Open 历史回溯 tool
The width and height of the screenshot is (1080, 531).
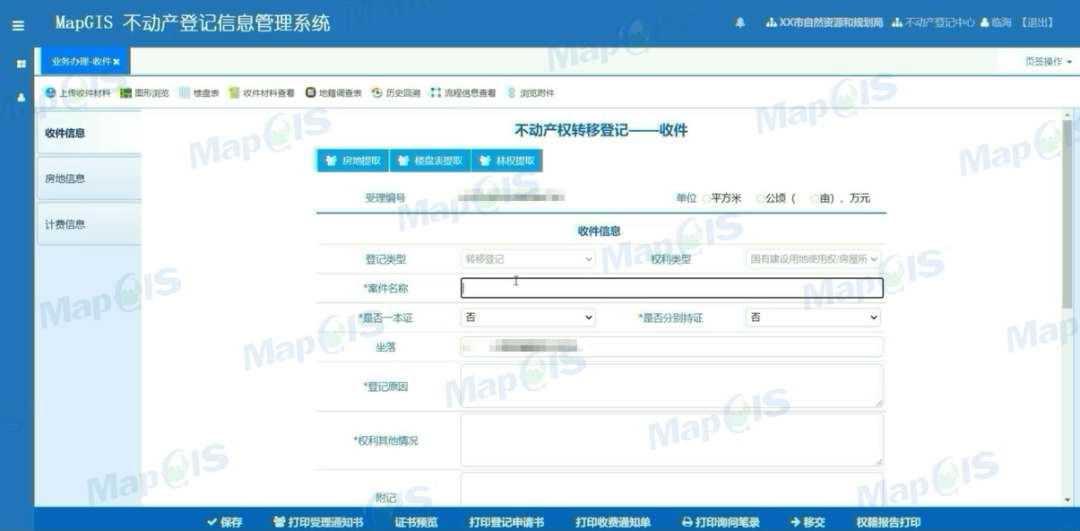(396, 93)
